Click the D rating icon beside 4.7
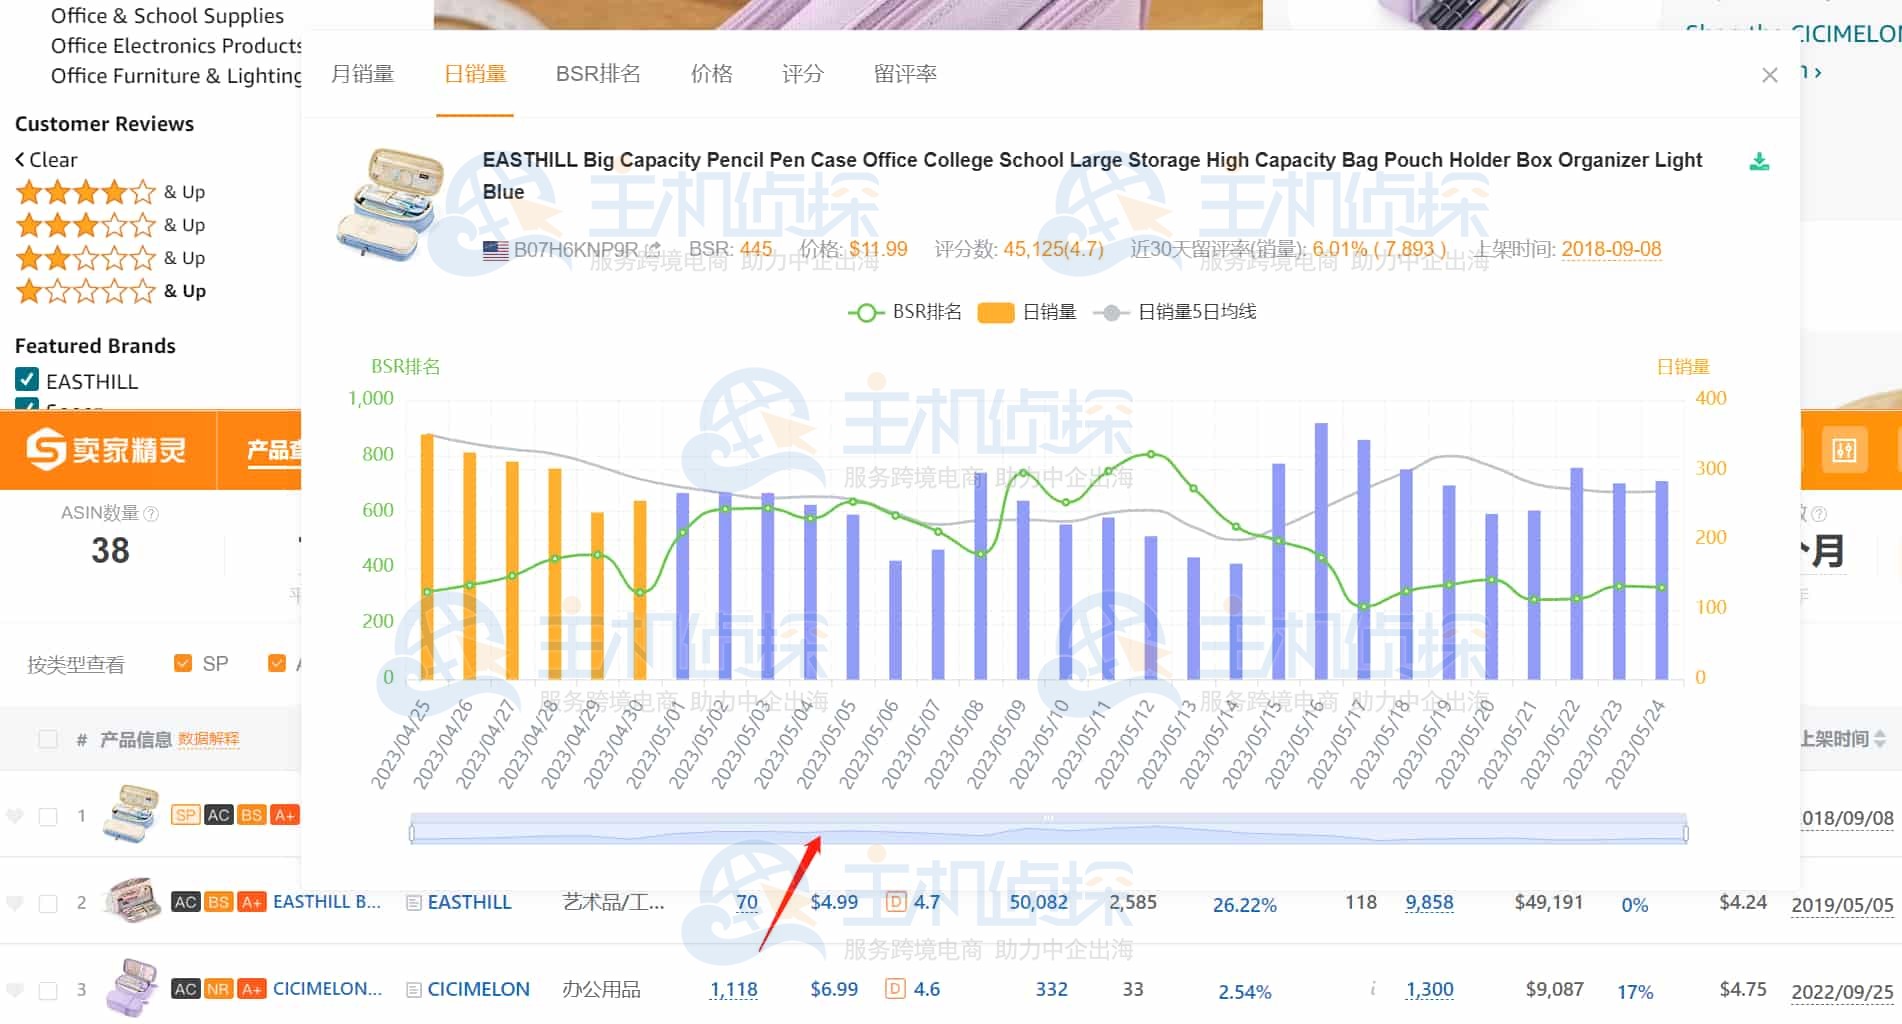Screen dimensions: 1902x1024 [x=896, y=902]
